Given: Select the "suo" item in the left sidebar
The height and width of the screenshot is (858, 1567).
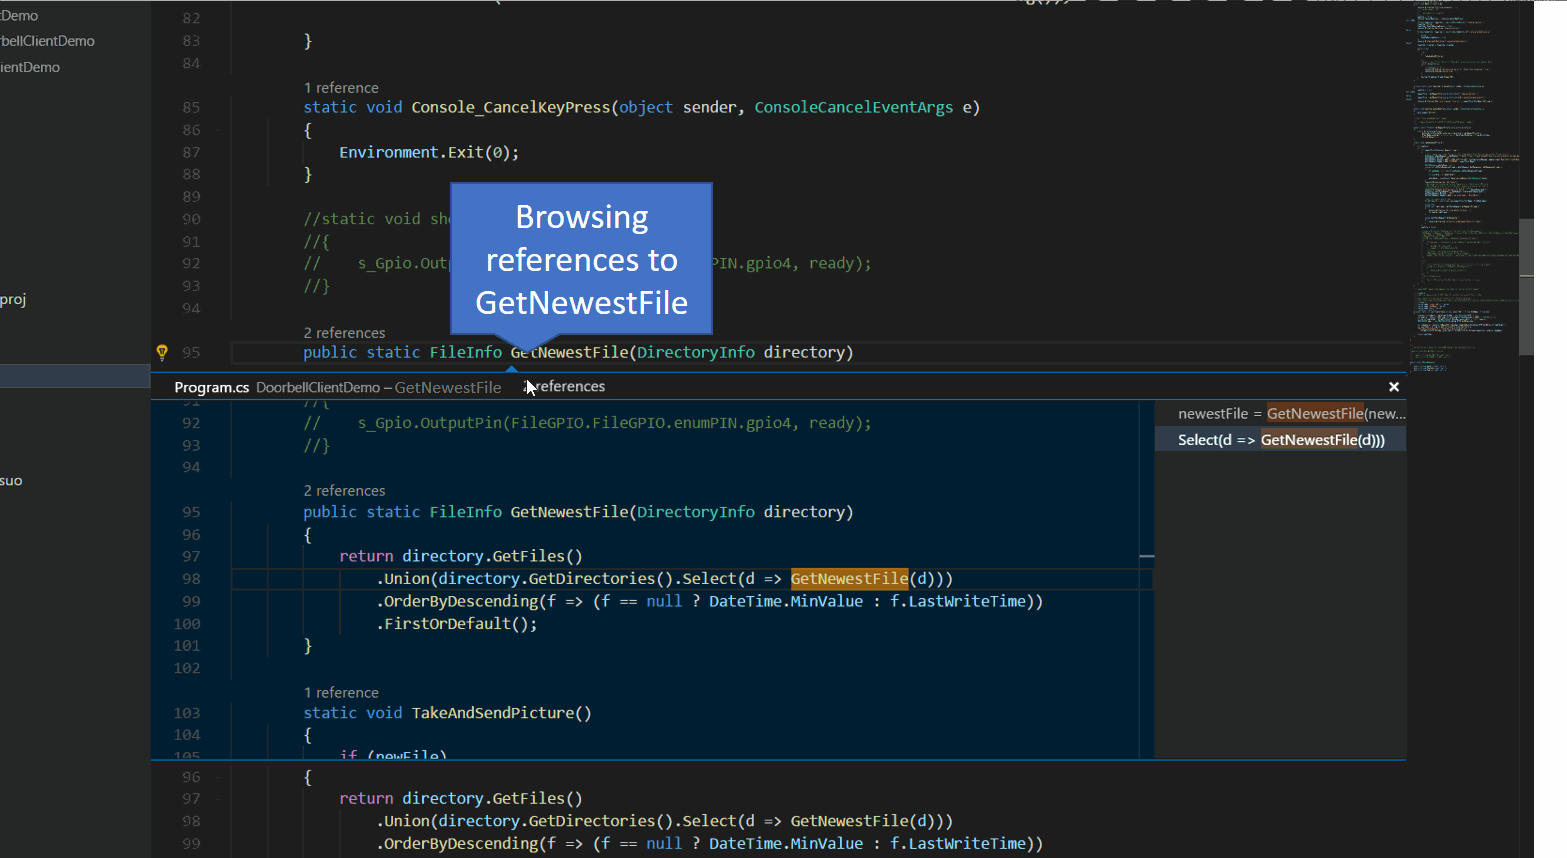Looking at the screenshot, I should point(11,480).
